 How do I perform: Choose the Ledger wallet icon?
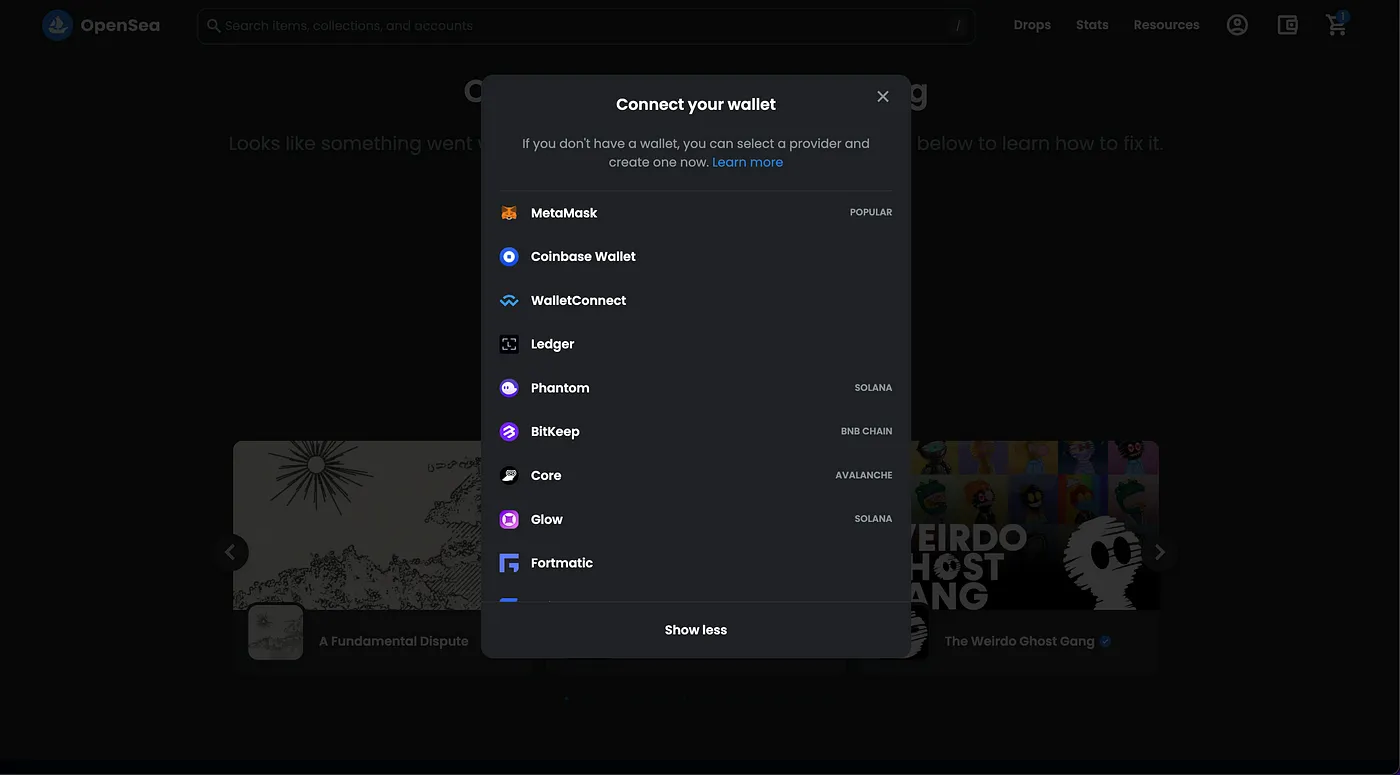pyautogui.click(x=509, y=344)
